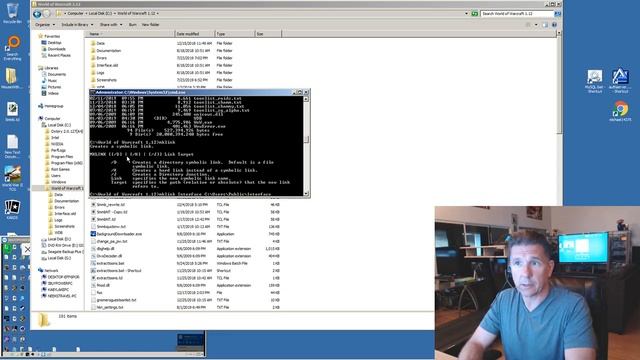Select the dbghelp.dll file
The height and width of the screenshot is (360, 640).
pos(105,249)
